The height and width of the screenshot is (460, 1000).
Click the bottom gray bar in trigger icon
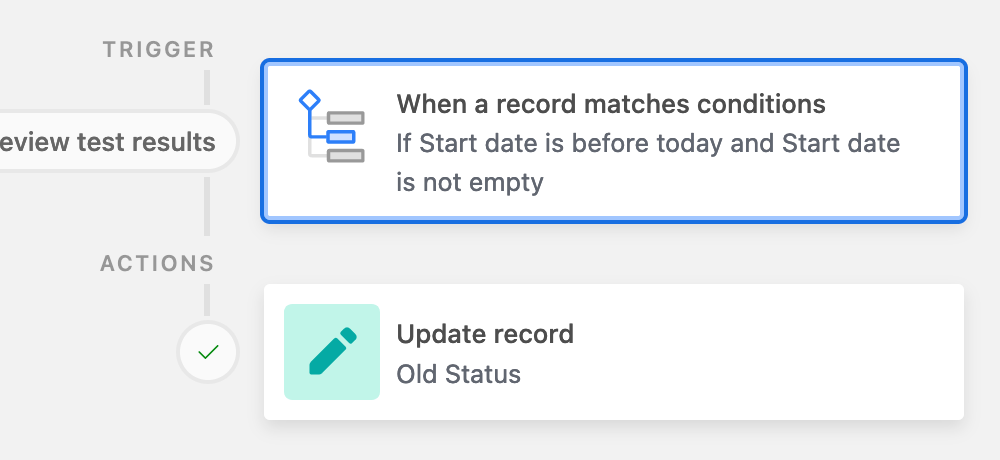pos(345,155)
